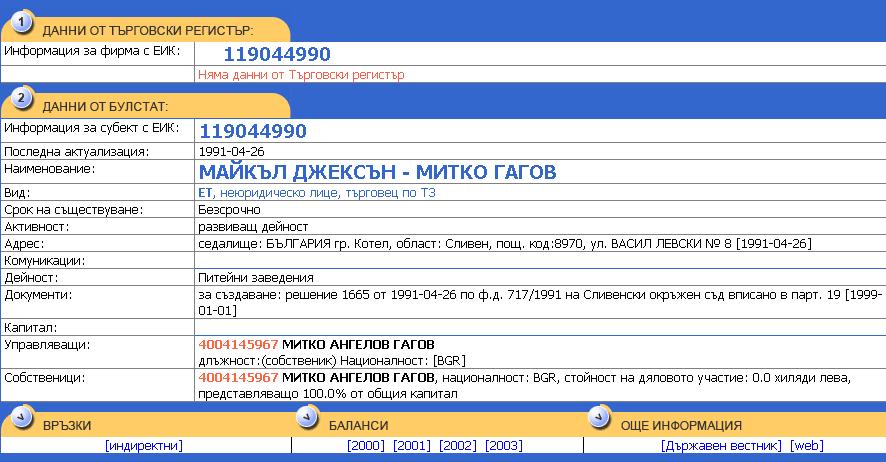Click the number 1 badge icon for ДАННИ ОТ ТЪРГОВСКИ РЕГИСТЪР
Viewport: 886px width, 462px height.
pyautogui.click(x=21, y=23)
